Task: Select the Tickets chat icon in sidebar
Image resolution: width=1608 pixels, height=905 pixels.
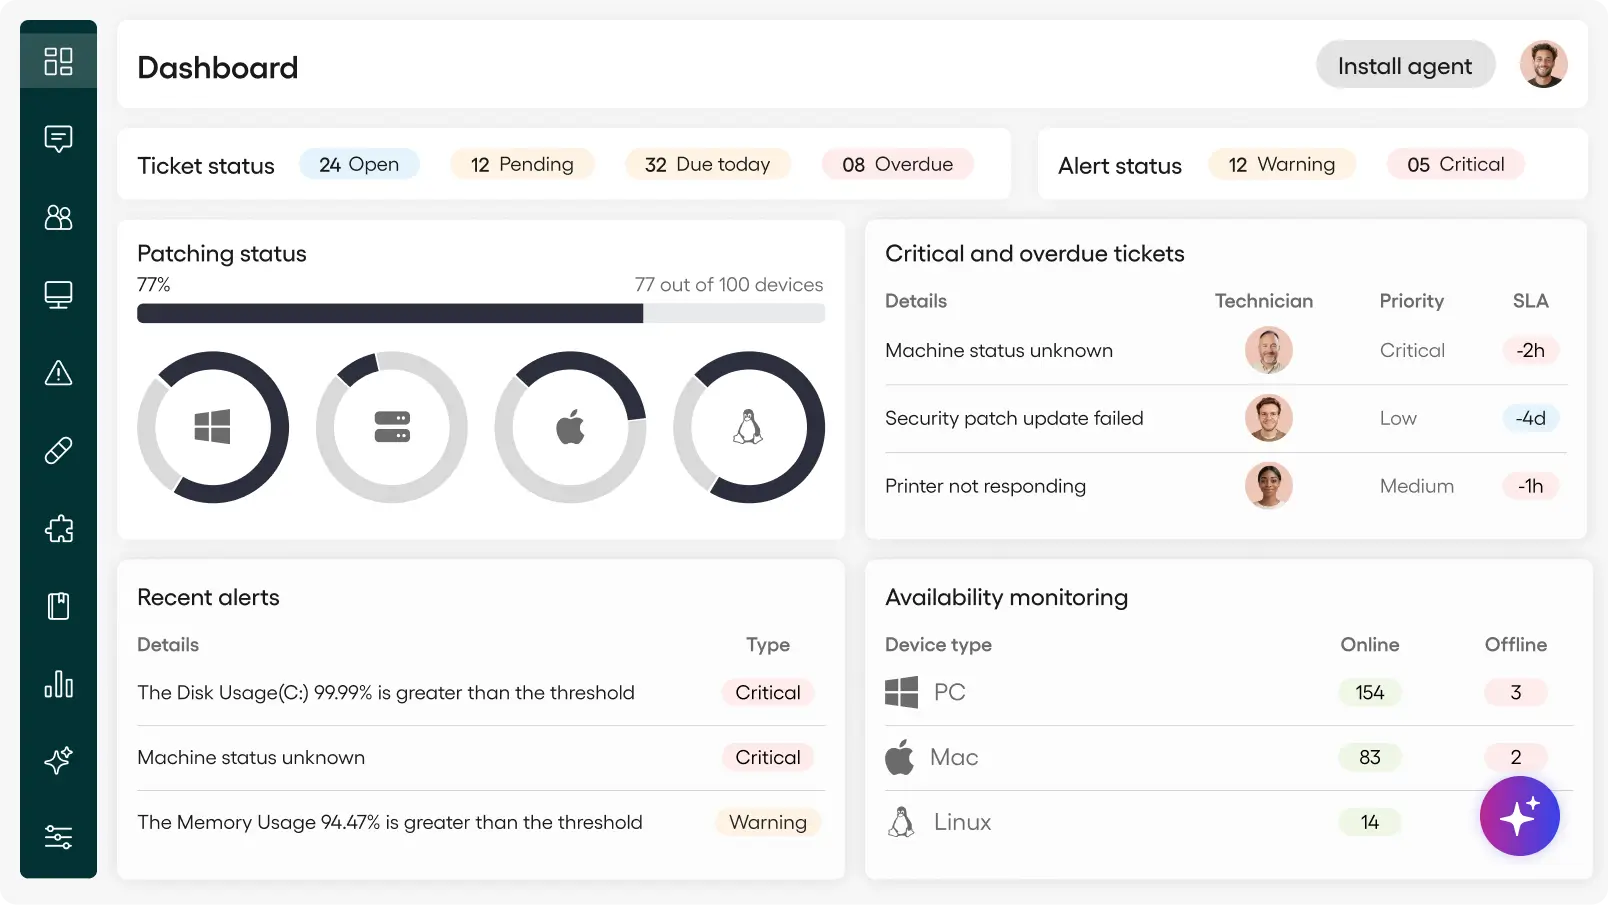Action: [58, 138]
